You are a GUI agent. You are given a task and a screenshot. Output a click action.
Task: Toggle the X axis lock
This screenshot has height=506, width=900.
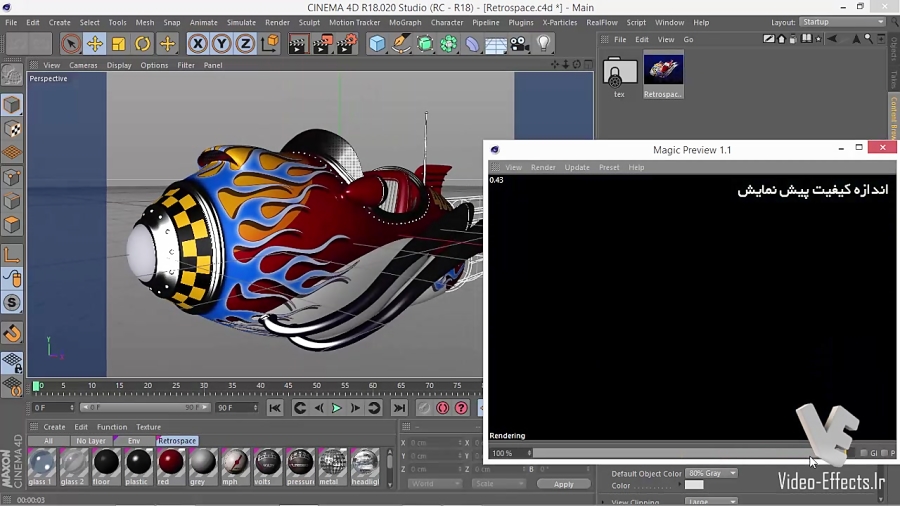click(197, 44)
